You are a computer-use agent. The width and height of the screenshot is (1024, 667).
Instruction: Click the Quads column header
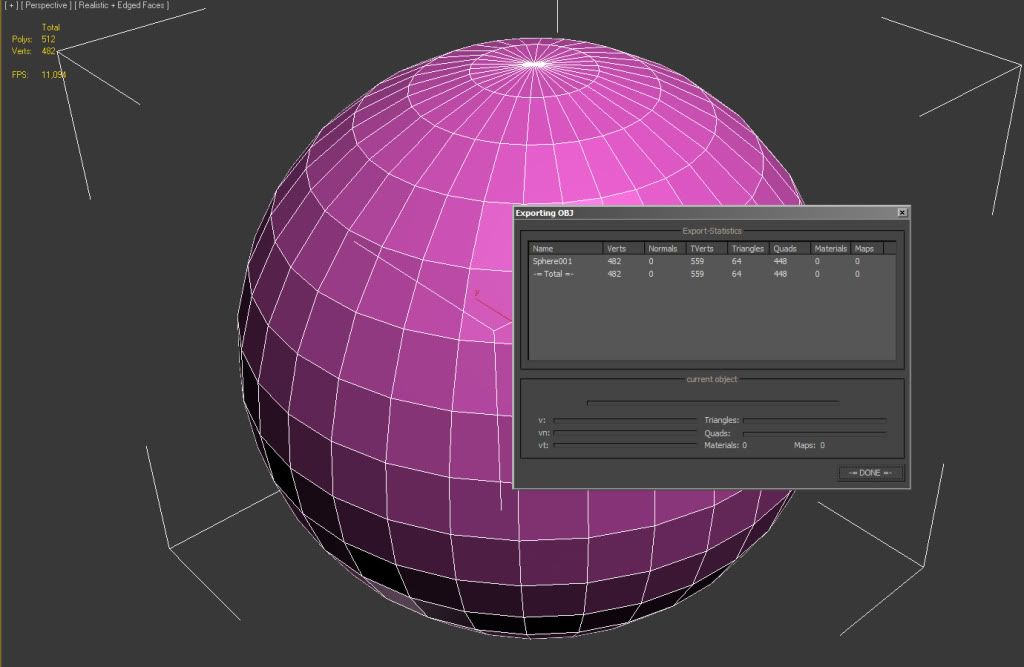pyautogui.click(x=787, y=248)
